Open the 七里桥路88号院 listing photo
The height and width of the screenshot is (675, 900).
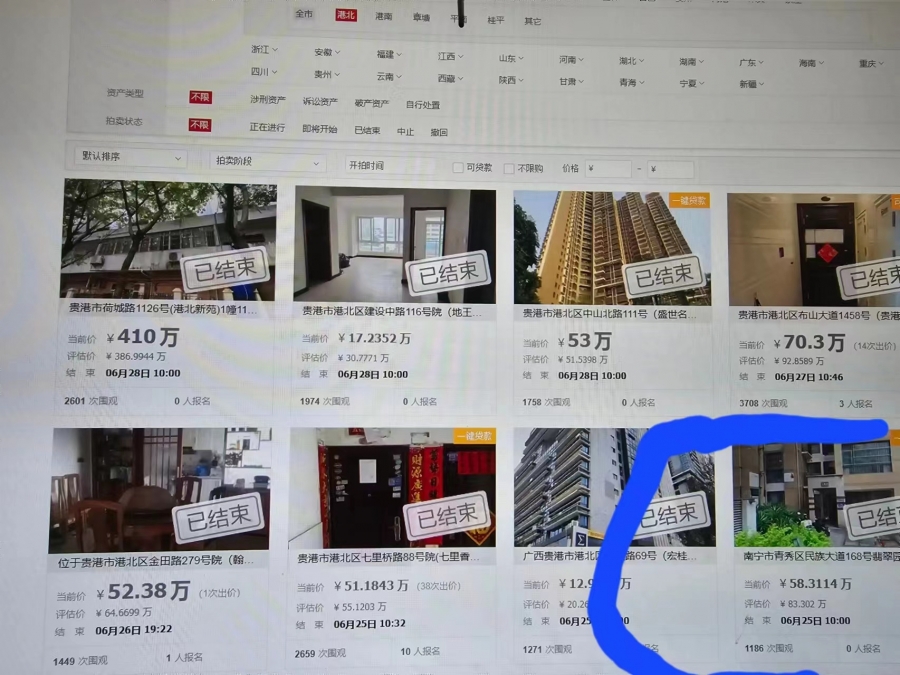pos(393,488)
